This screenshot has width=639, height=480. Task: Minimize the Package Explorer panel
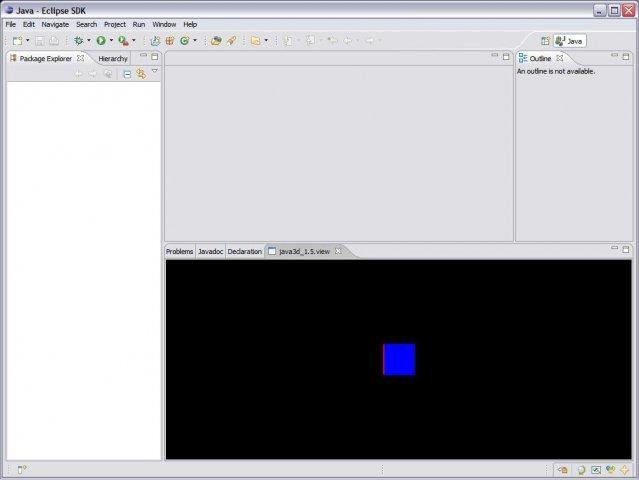point(143,55)
